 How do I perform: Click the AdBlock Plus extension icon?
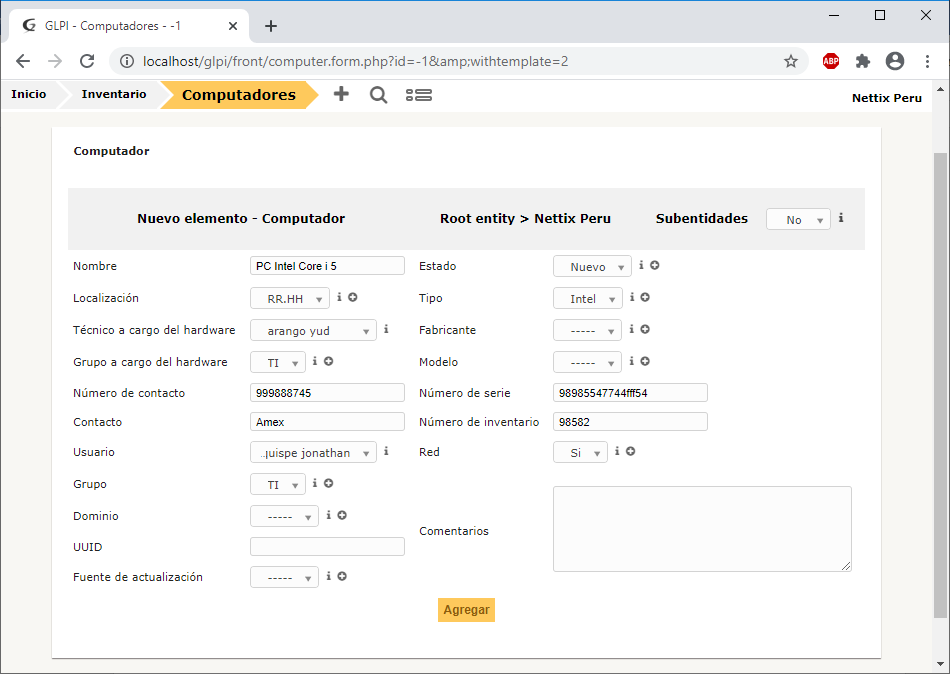click(x=831, y=61)
